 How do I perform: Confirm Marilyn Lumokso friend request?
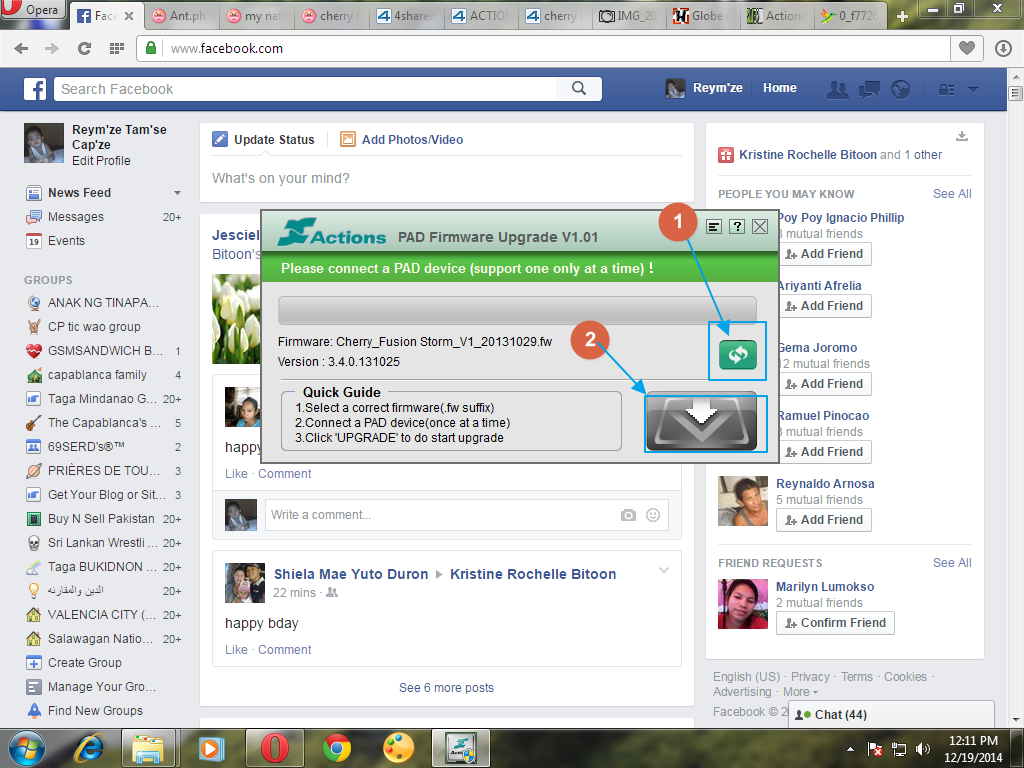(835, 623)
